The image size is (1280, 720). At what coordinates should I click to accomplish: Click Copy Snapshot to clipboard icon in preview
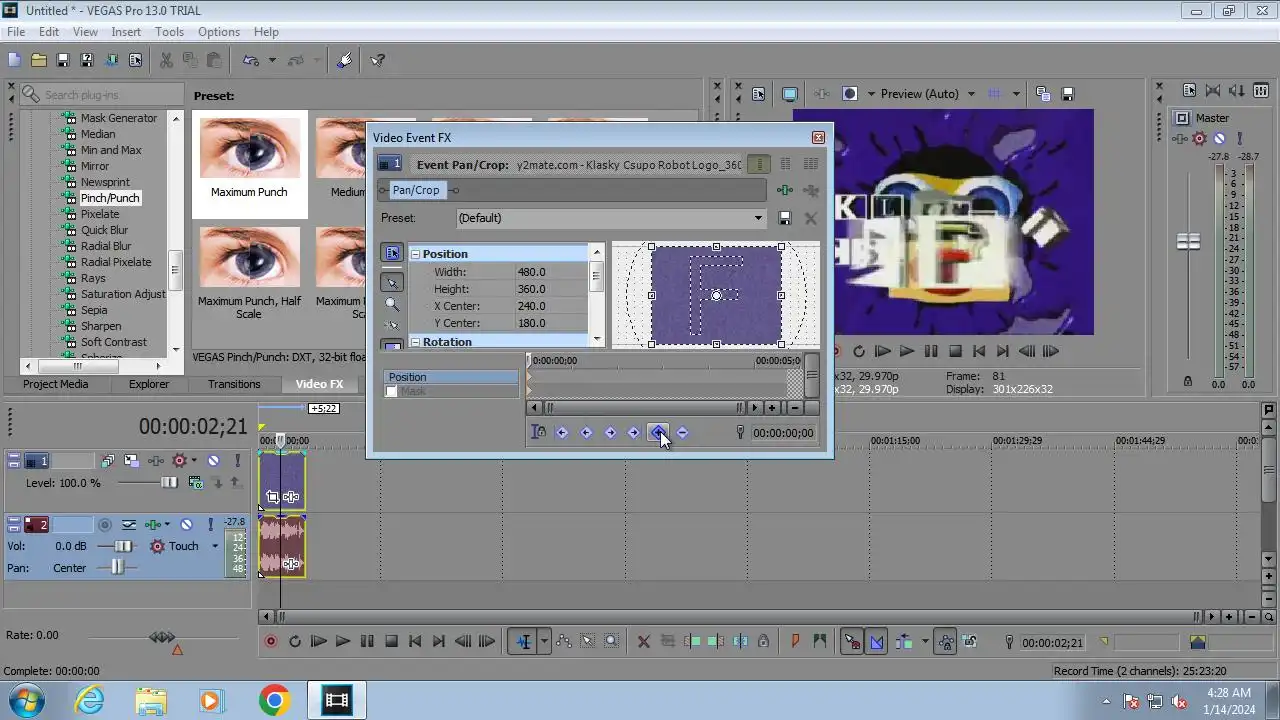click(1043, 94)
